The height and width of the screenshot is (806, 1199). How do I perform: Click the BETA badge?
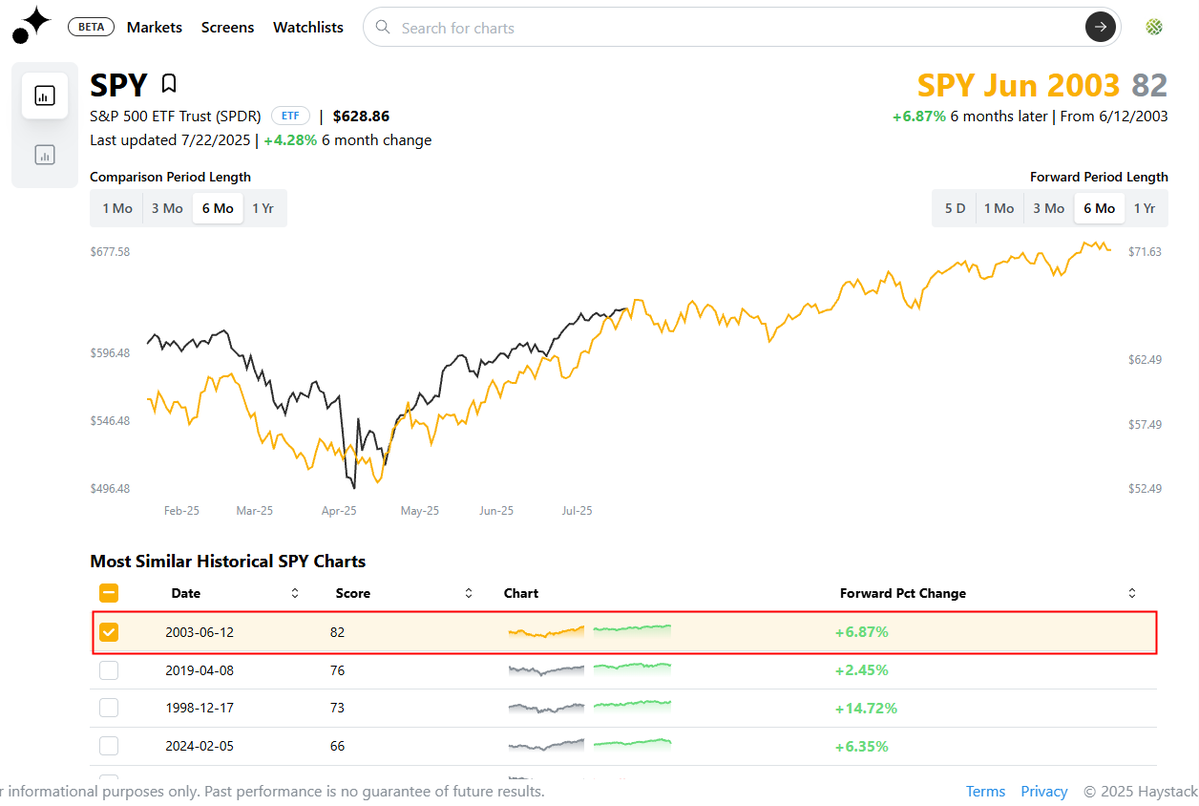coord(91,27)
